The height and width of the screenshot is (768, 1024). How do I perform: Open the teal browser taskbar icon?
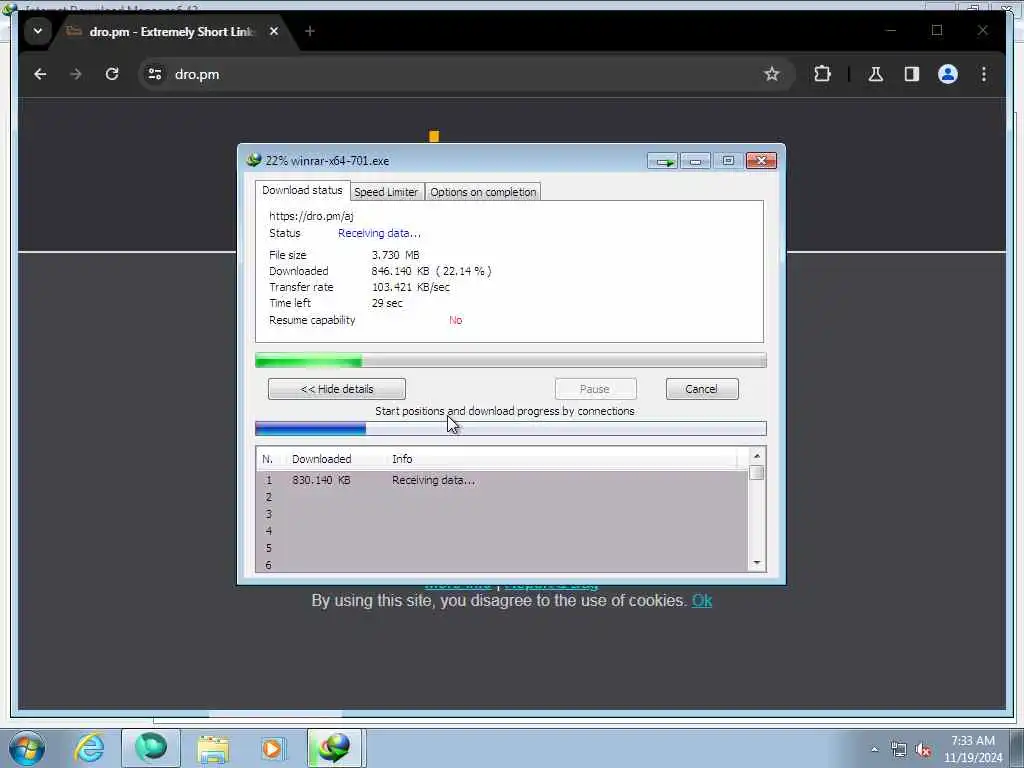(151, 748)
